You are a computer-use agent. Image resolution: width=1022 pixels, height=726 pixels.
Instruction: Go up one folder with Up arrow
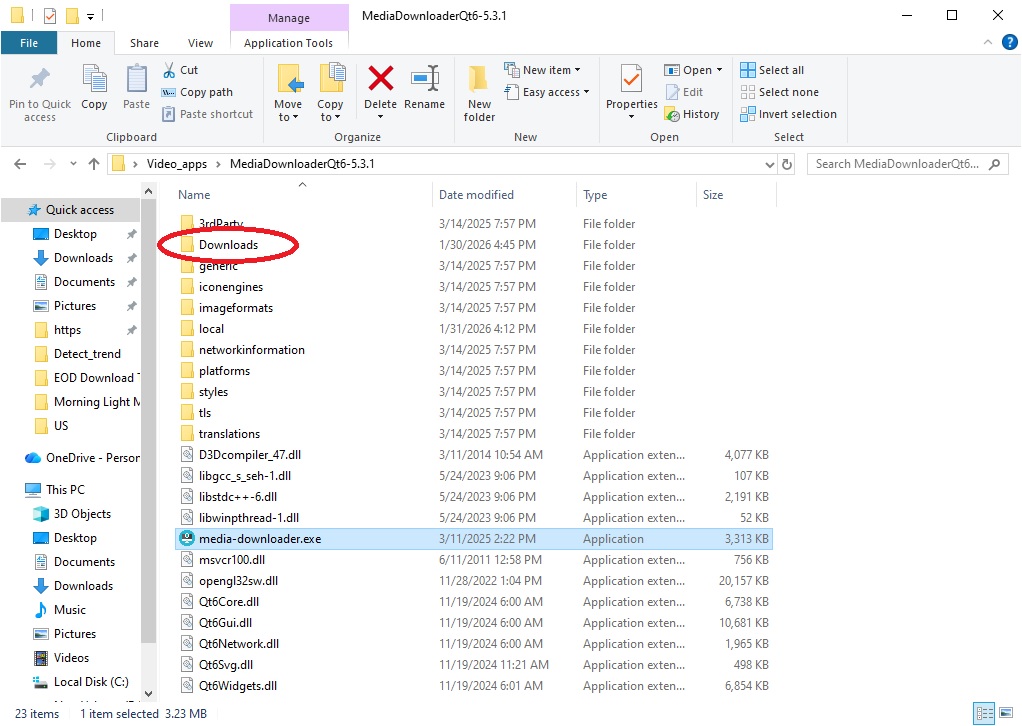(x=94, y=164)
